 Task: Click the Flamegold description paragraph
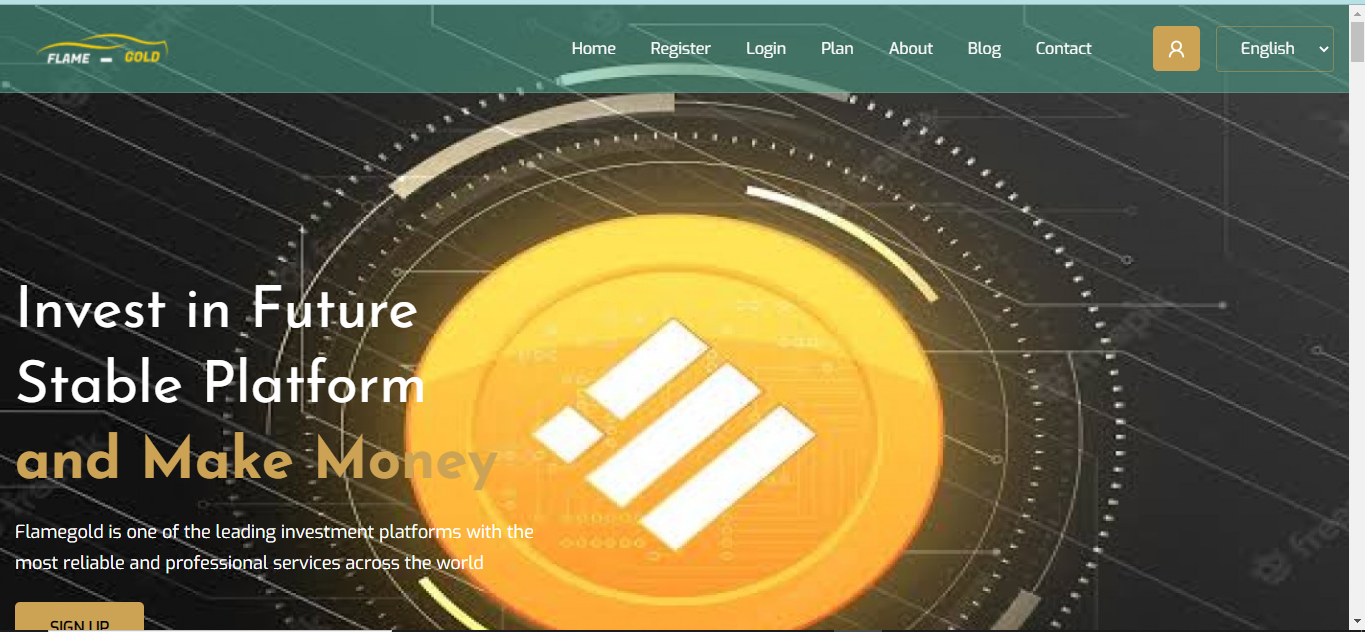(x=274, y=547)
